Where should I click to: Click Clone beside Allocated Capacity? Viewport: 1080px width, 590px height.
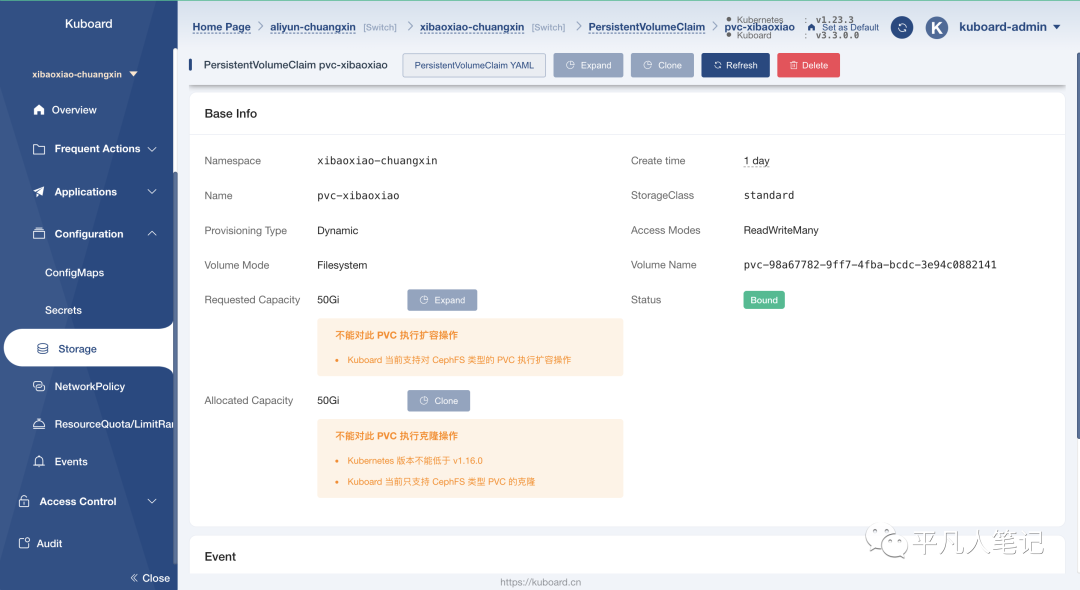pos(439,401)
